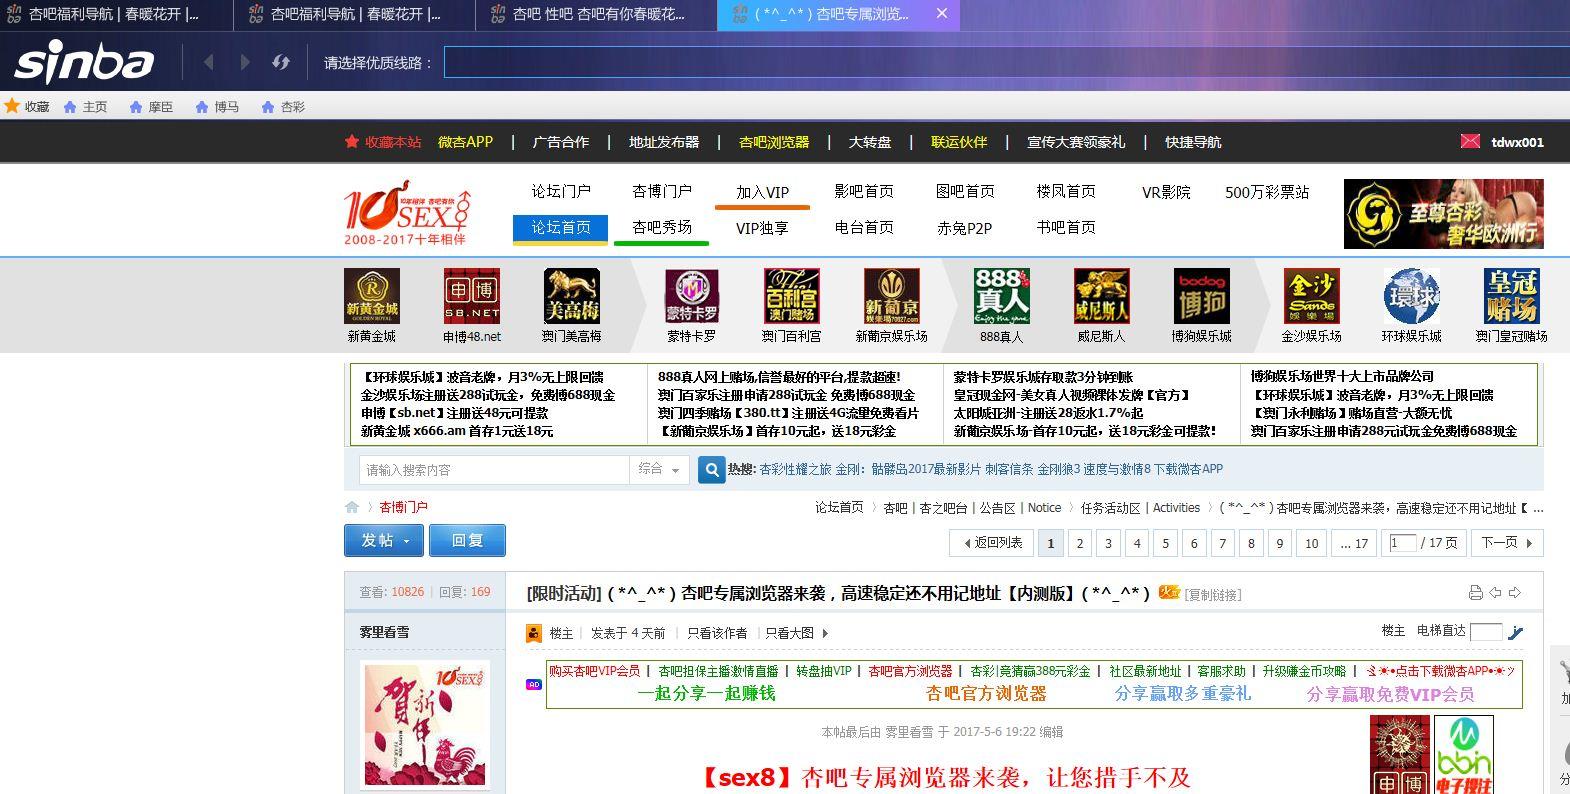The width and height of the screenshot is (1570, 794).
Task: Open 论坛门户 in the main navigation
Action: point(561,191)
